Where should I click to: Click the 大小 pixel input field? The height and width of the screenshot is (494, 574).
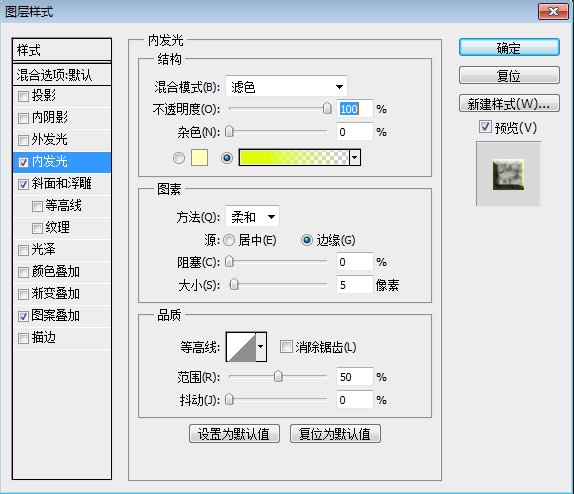pyautogui.click(x=355, y=285)
